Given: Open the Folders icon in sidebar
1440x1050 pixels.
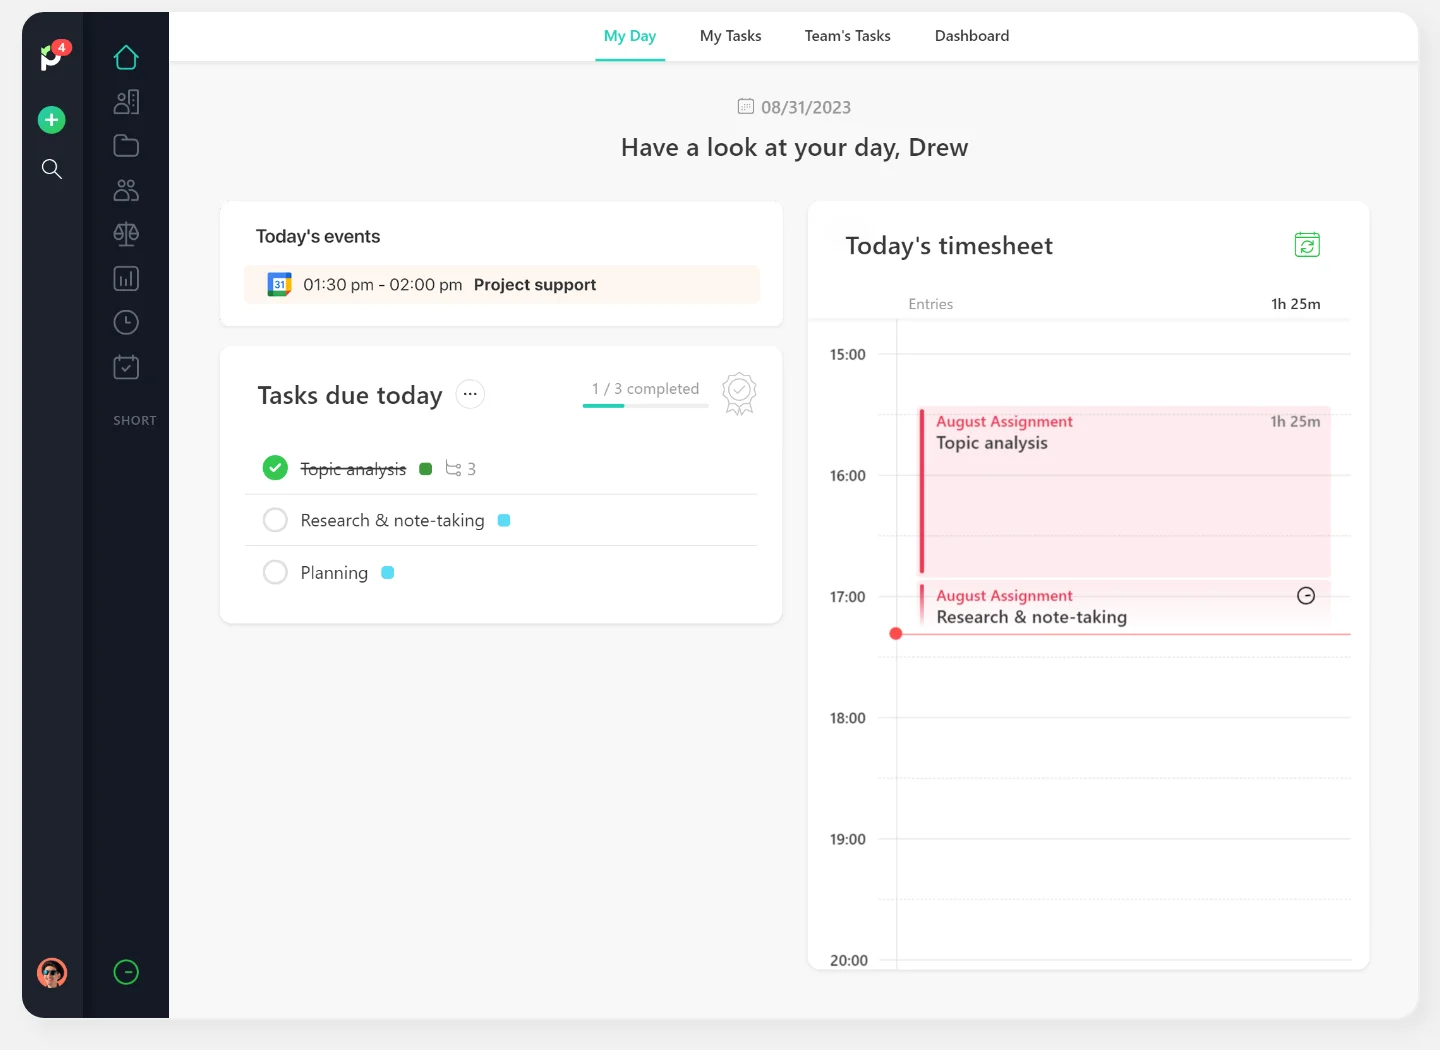Looking at the screenshot, I should 126,146.
